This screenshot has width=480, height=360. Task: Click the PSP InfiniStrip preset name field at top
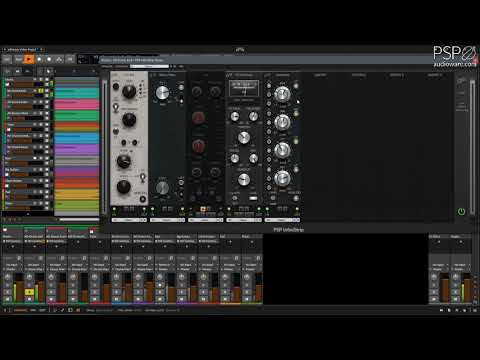(149, 66)
